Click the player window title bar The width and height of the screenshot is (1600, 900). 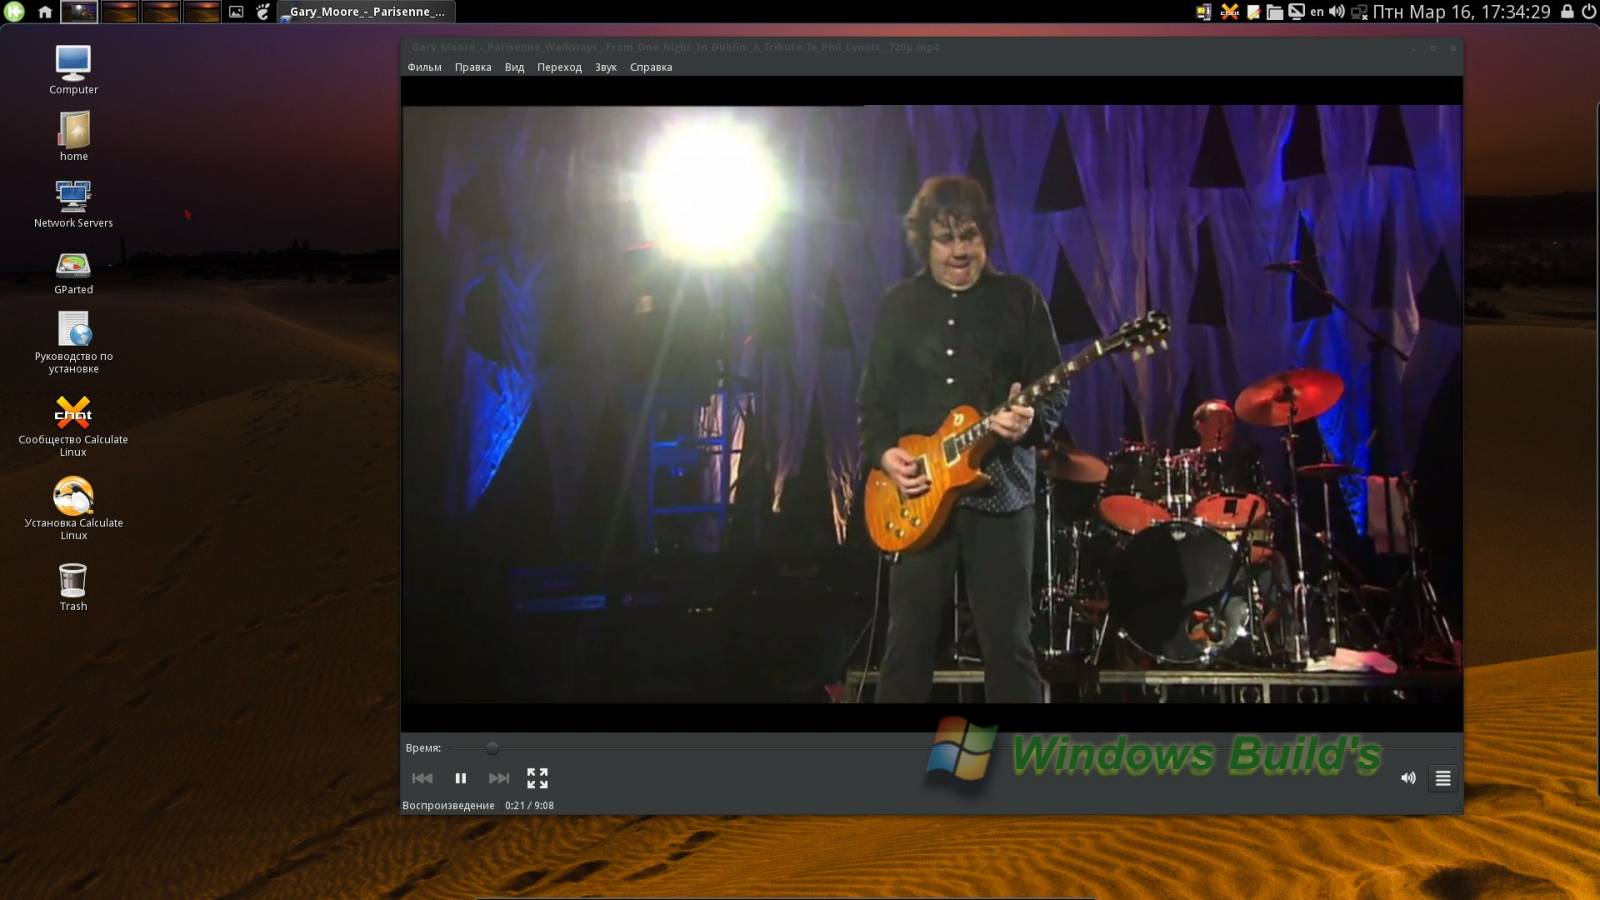pos(932,47)
